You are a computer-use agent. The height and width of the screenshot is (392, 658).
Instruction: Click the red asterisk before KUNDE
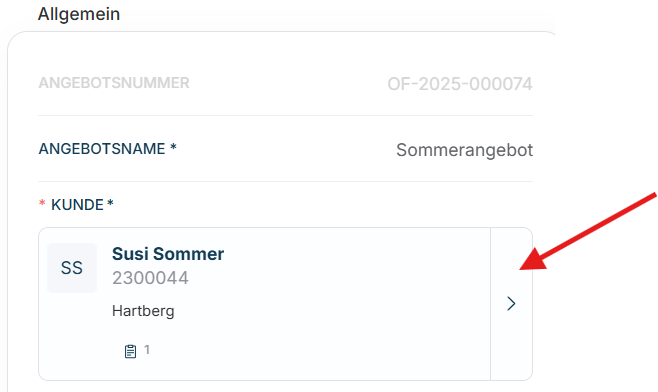tap(42, 204)
